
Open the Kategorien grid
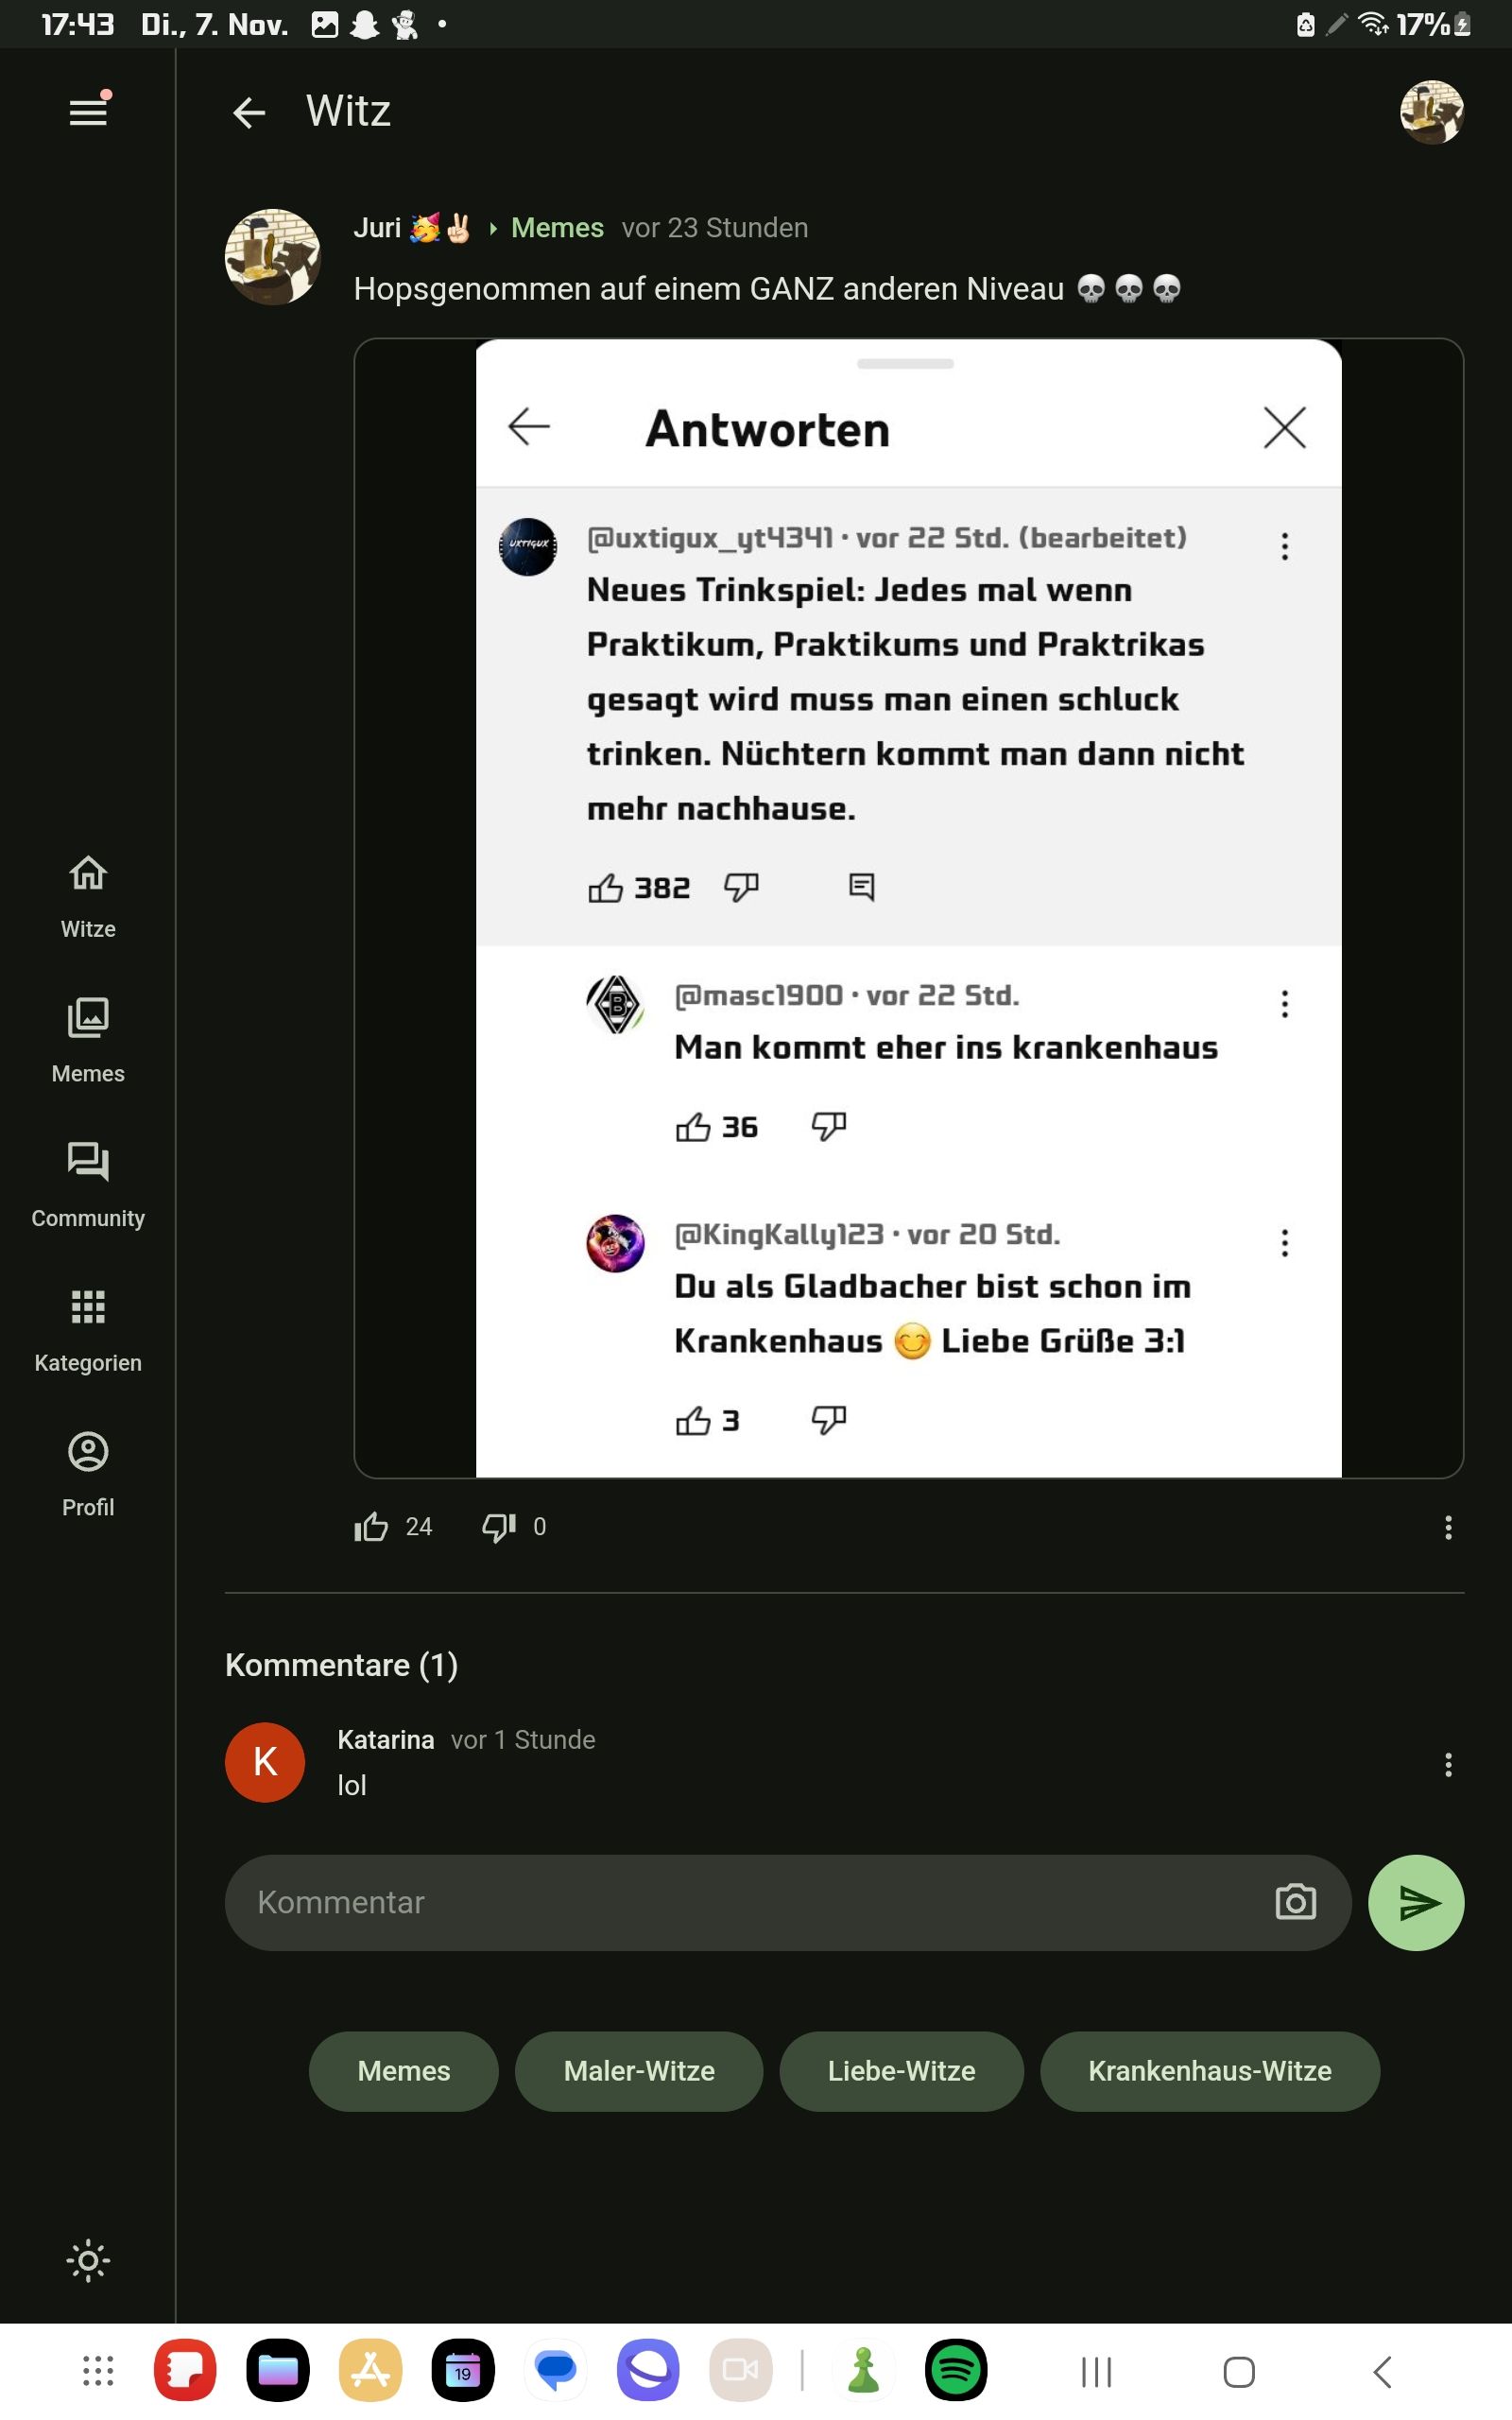pos(88,1329)
